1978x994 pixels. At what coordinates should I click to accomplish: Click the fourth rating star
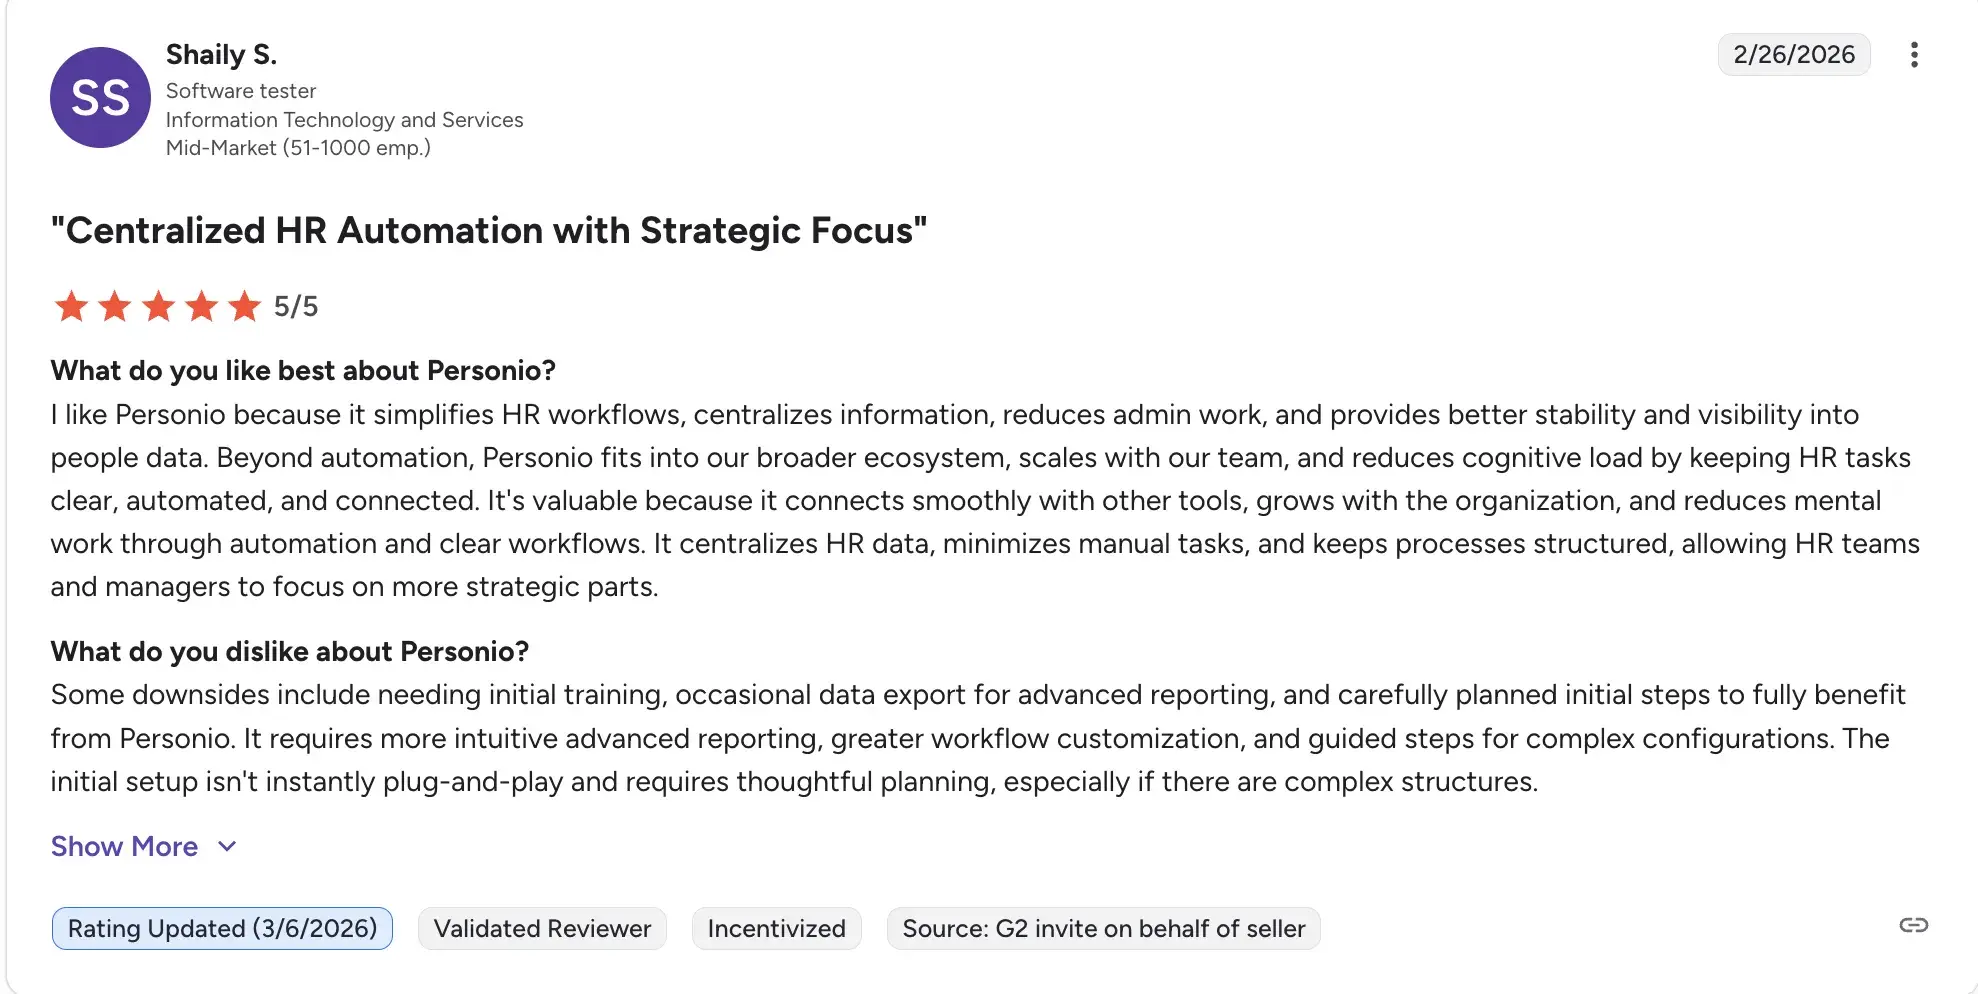(x=202, y=306)
